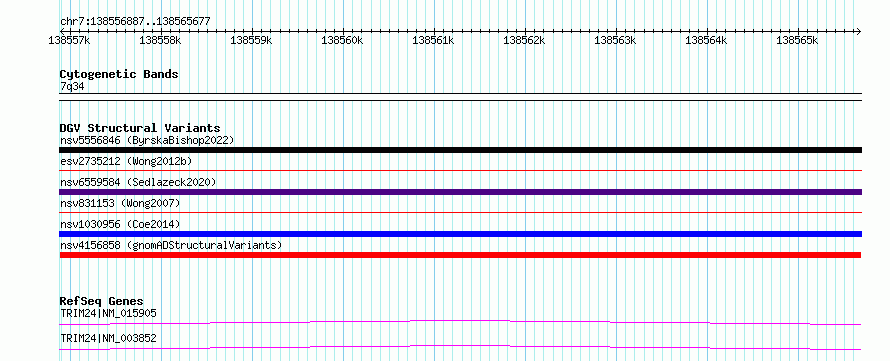Click the 138563k ruler tick label
Image resolution: width=890 pixels, height=361 pixels.
615,40
